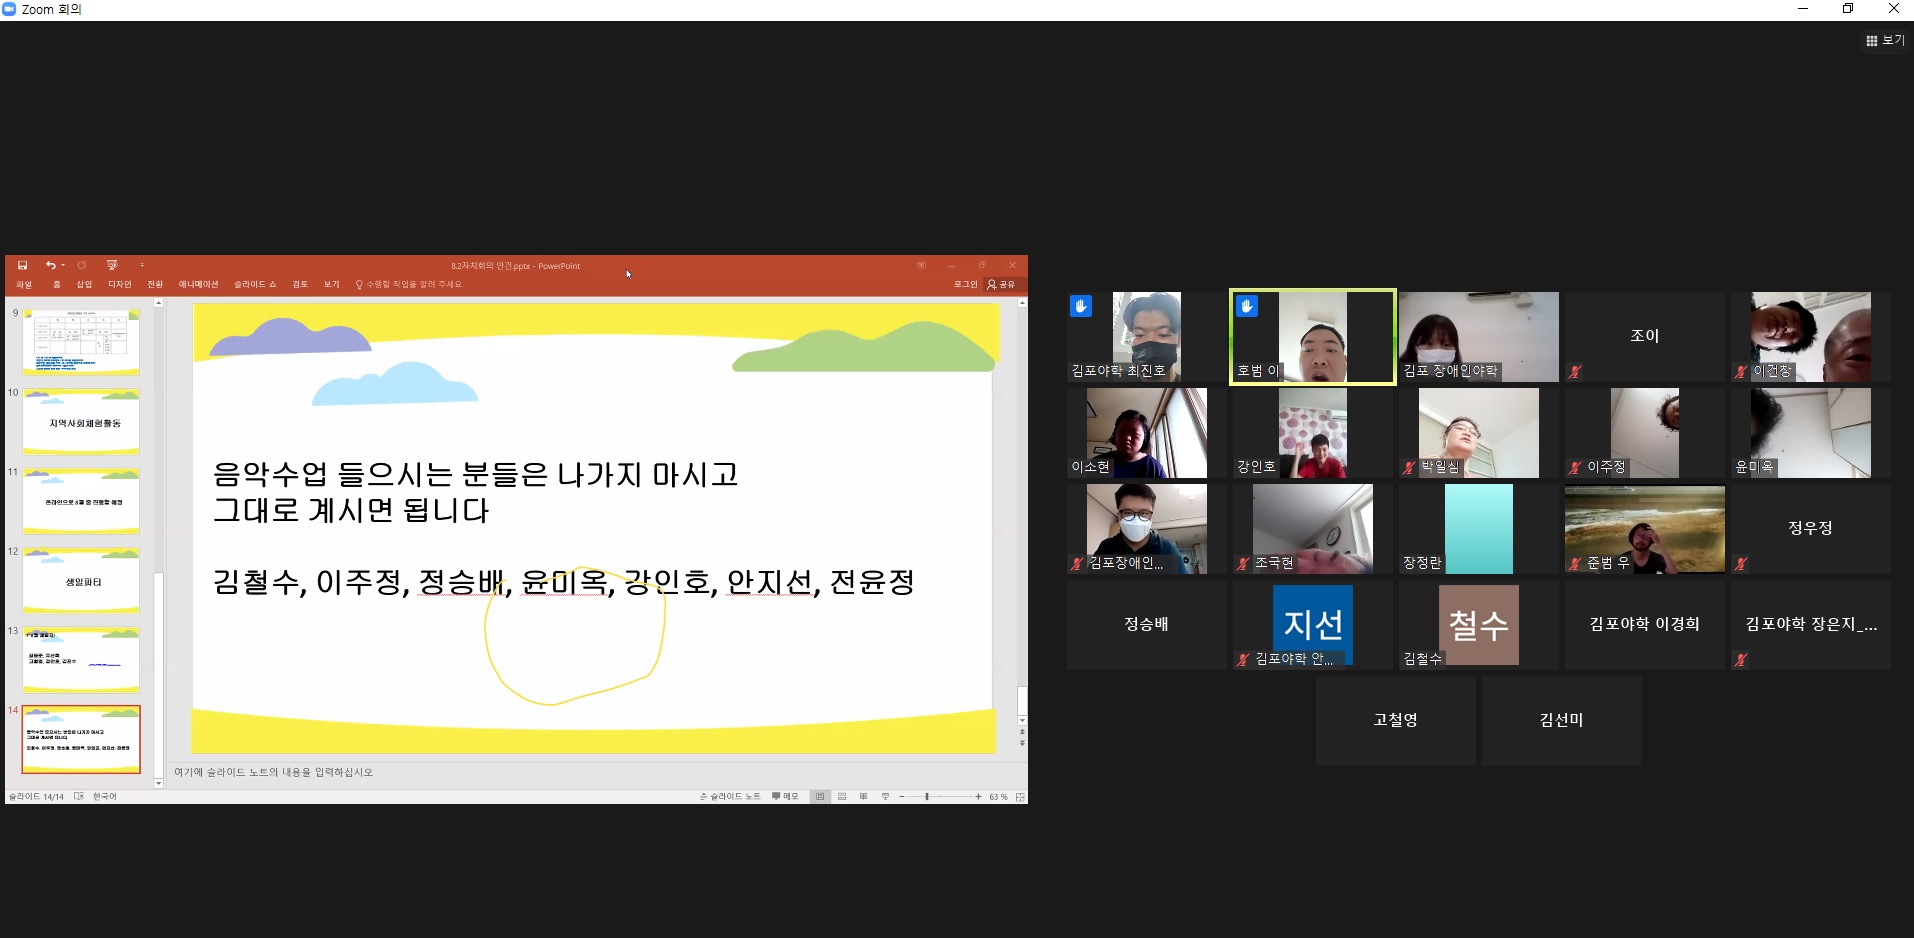Click the Save icon in PowerPoint
This screenshot has height=938, width=1914.
pos(22,266)
